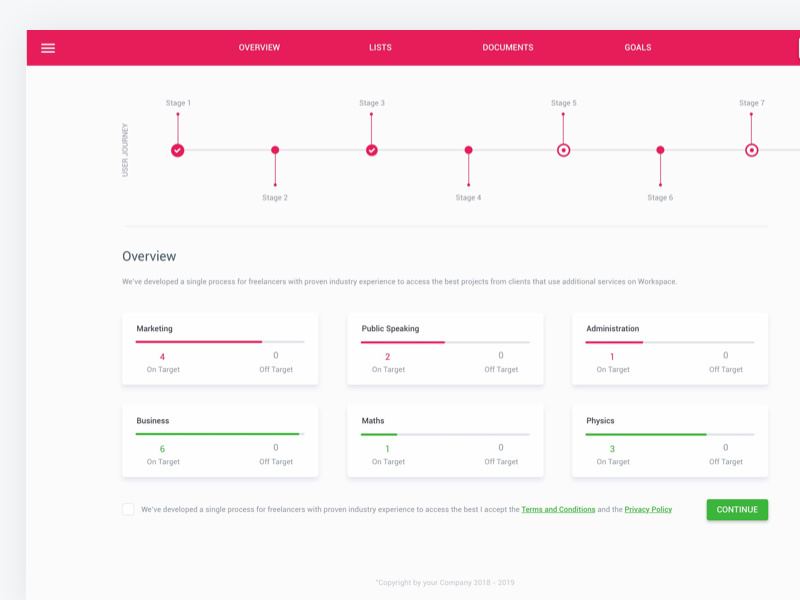Click the Stage 6 dot marker
800x600 pixels.
point(660,150)
